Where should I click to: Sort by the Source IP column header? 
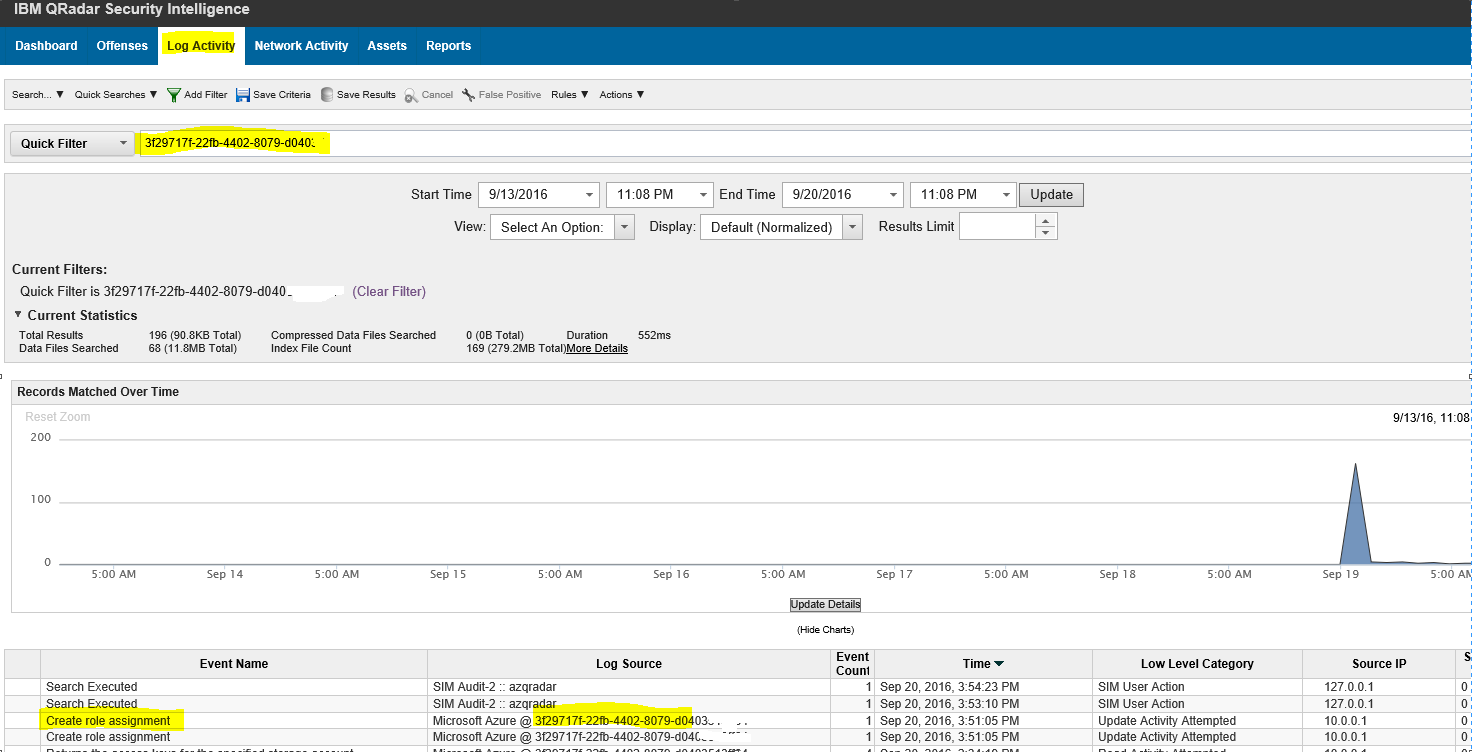tap(1378, 664)
